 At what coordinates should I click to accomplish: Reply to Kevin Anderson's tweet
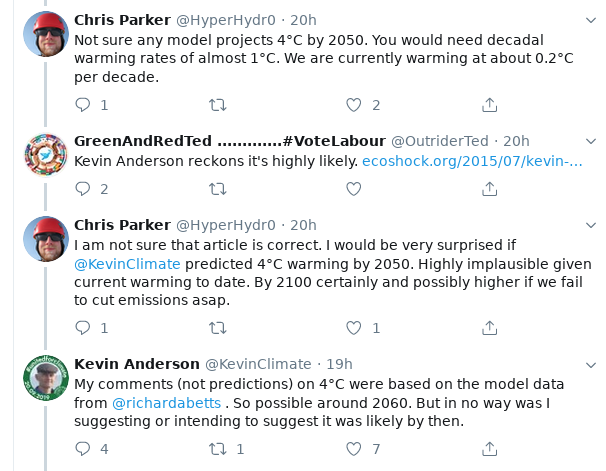83,449
